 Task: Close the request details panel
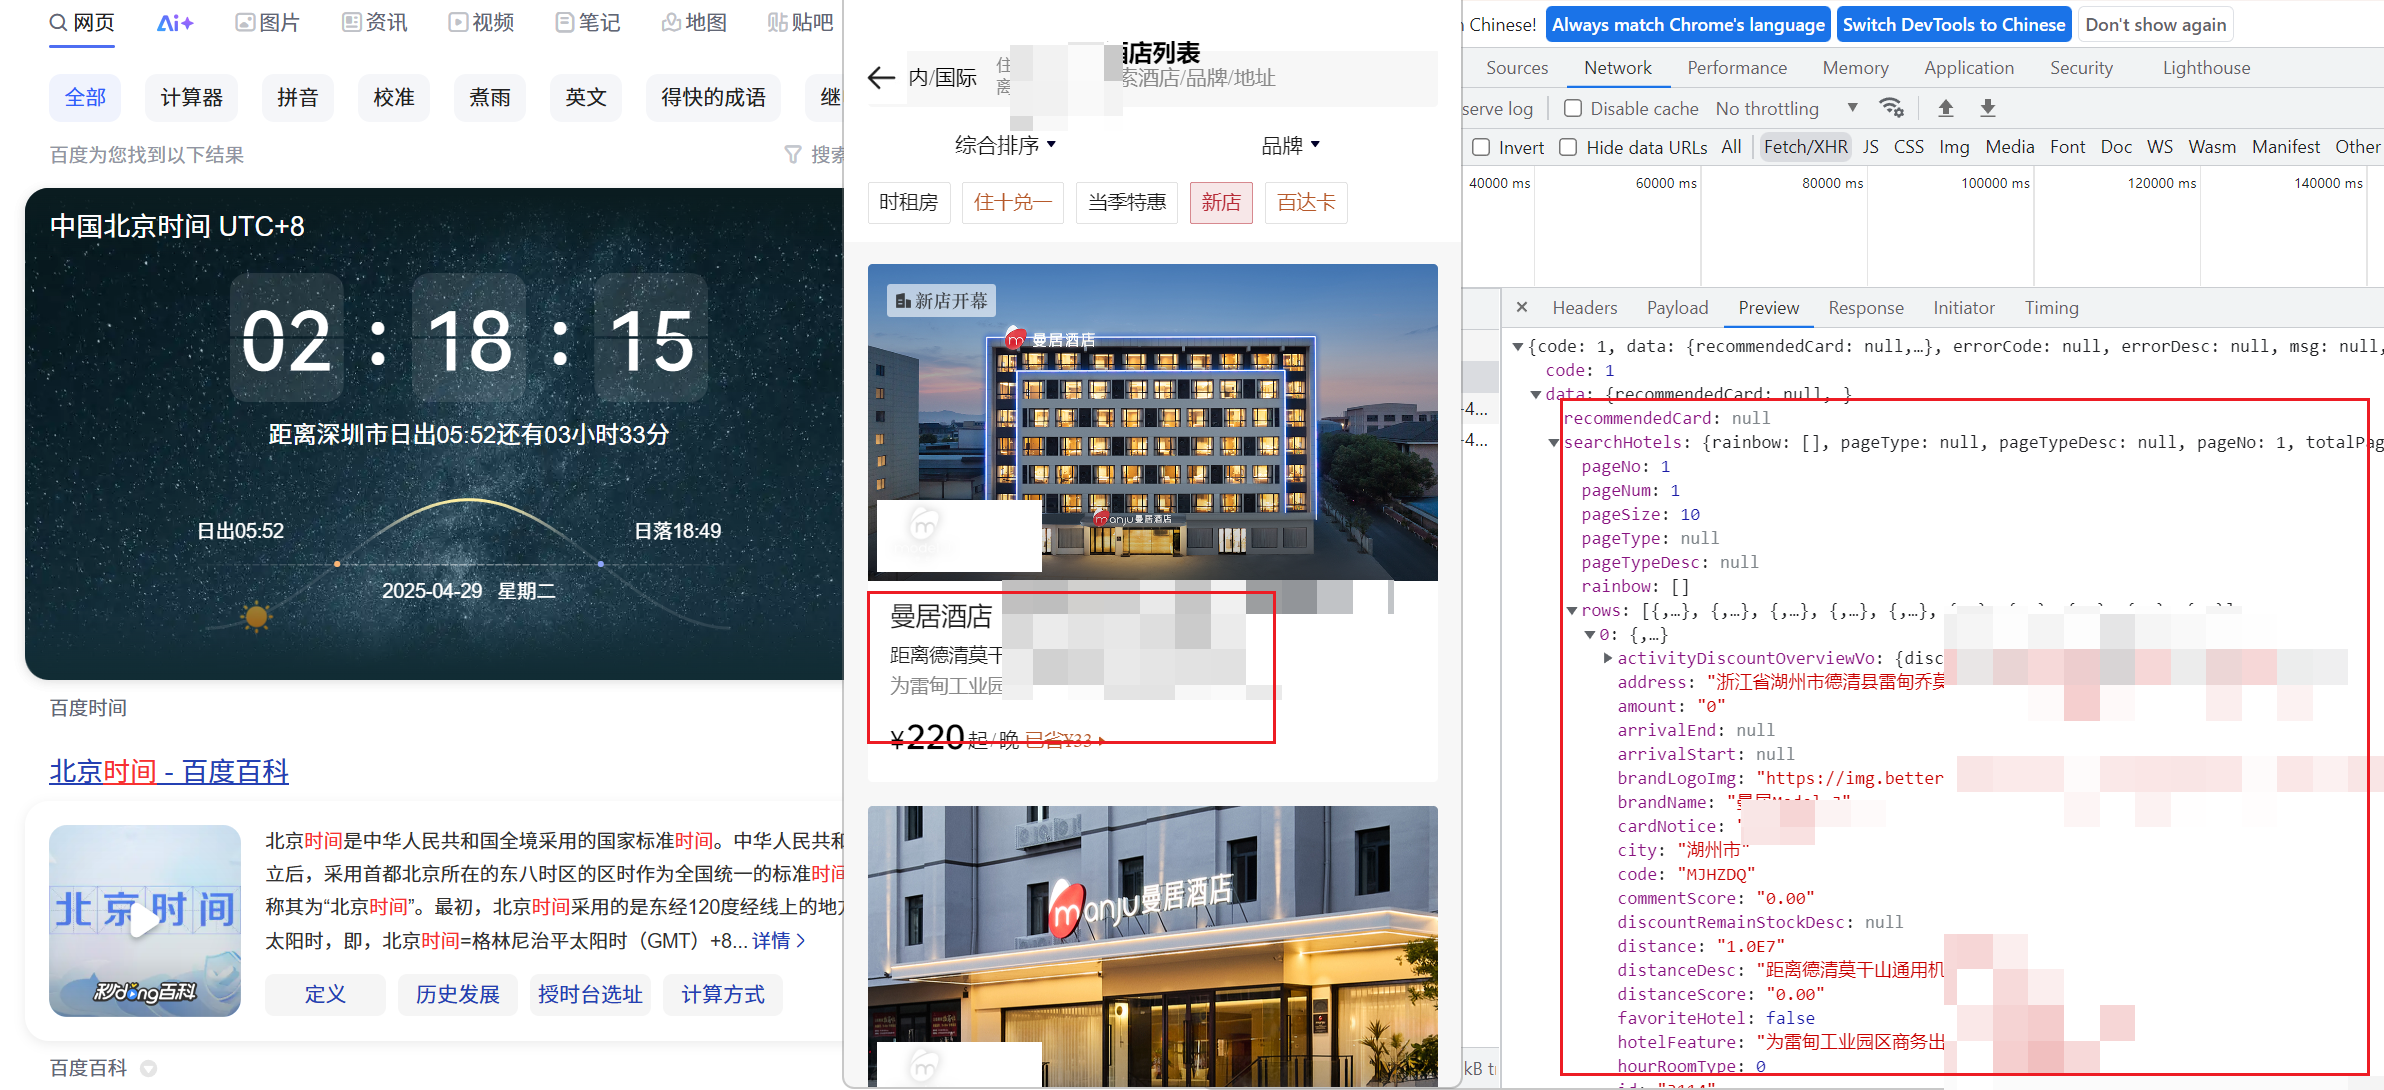pos(1521,308)
